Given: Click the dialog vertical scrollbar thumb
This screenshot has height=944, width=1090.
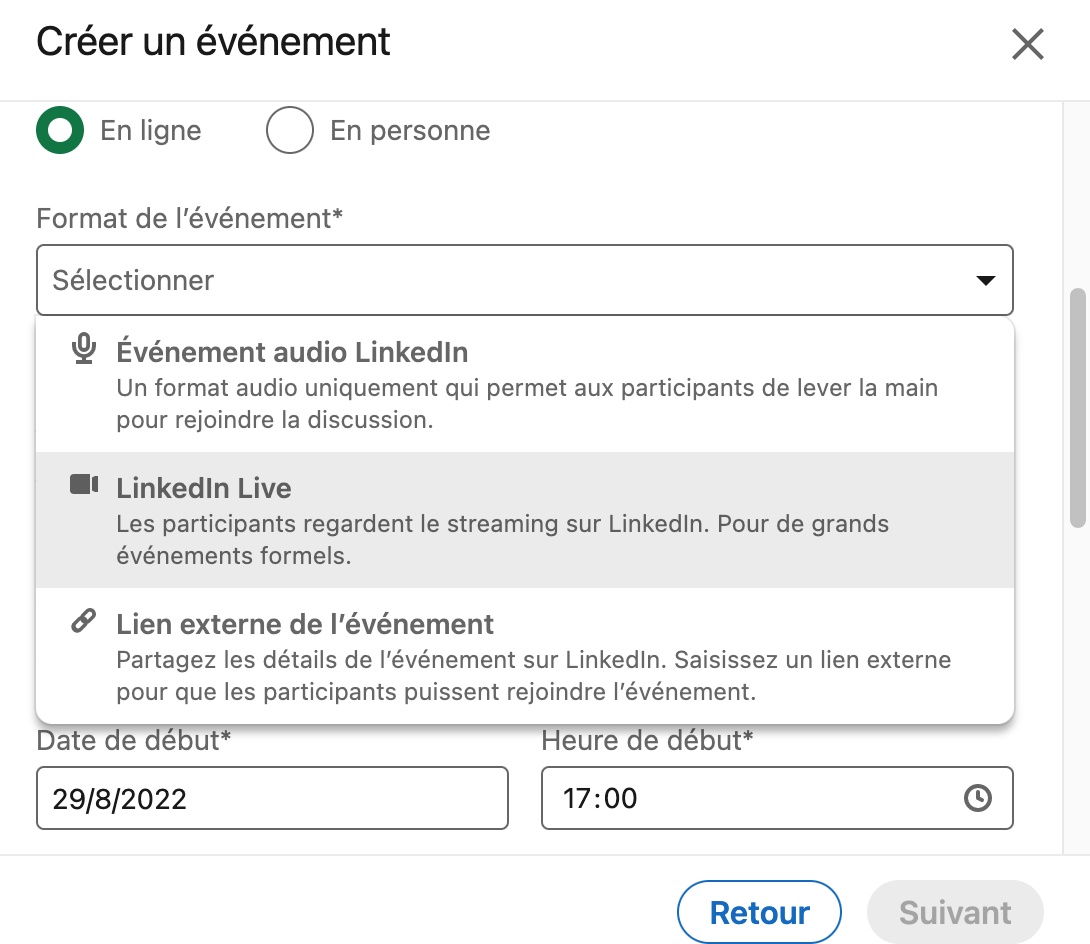Looking at the screenshot, I should [1077, 408].
